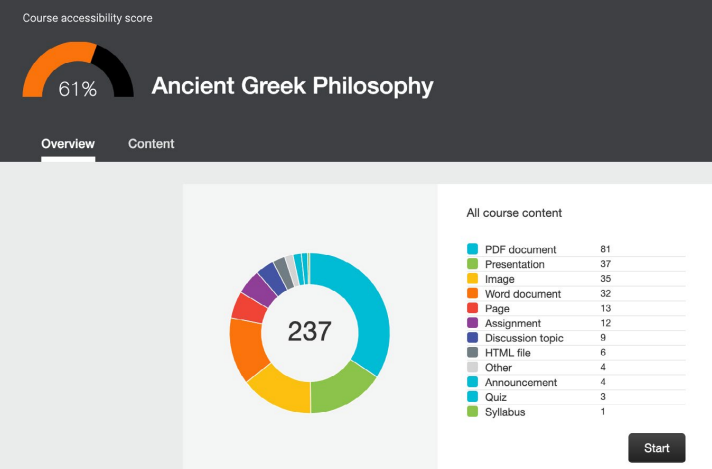Click the Assignment legend purple swatch
712x469 pixels.
click(472, 323)
